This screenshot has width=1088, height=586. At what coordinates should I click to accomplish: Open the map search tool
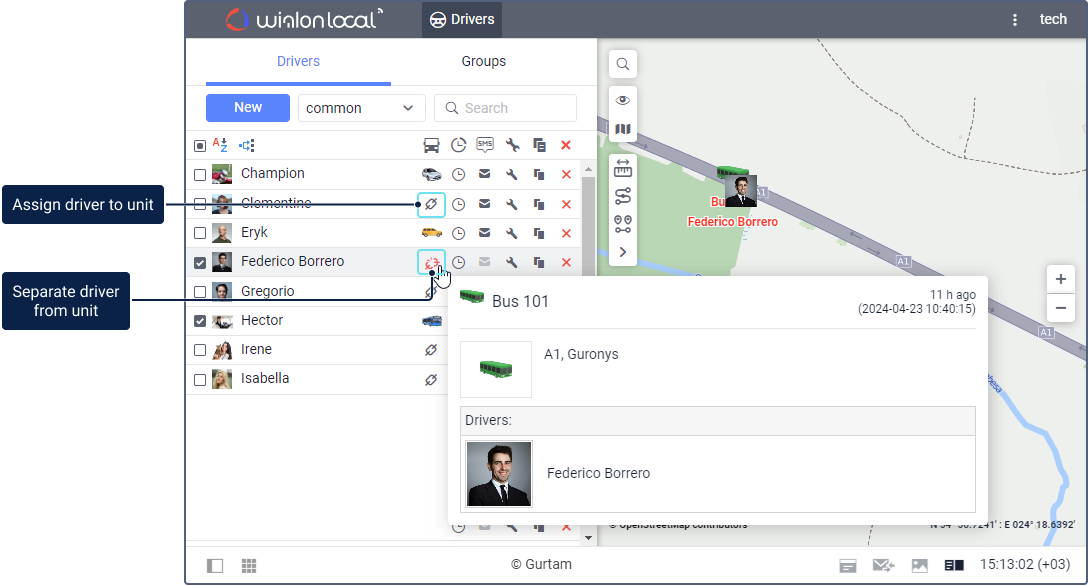pyautogui.click(x=623, y=64)
